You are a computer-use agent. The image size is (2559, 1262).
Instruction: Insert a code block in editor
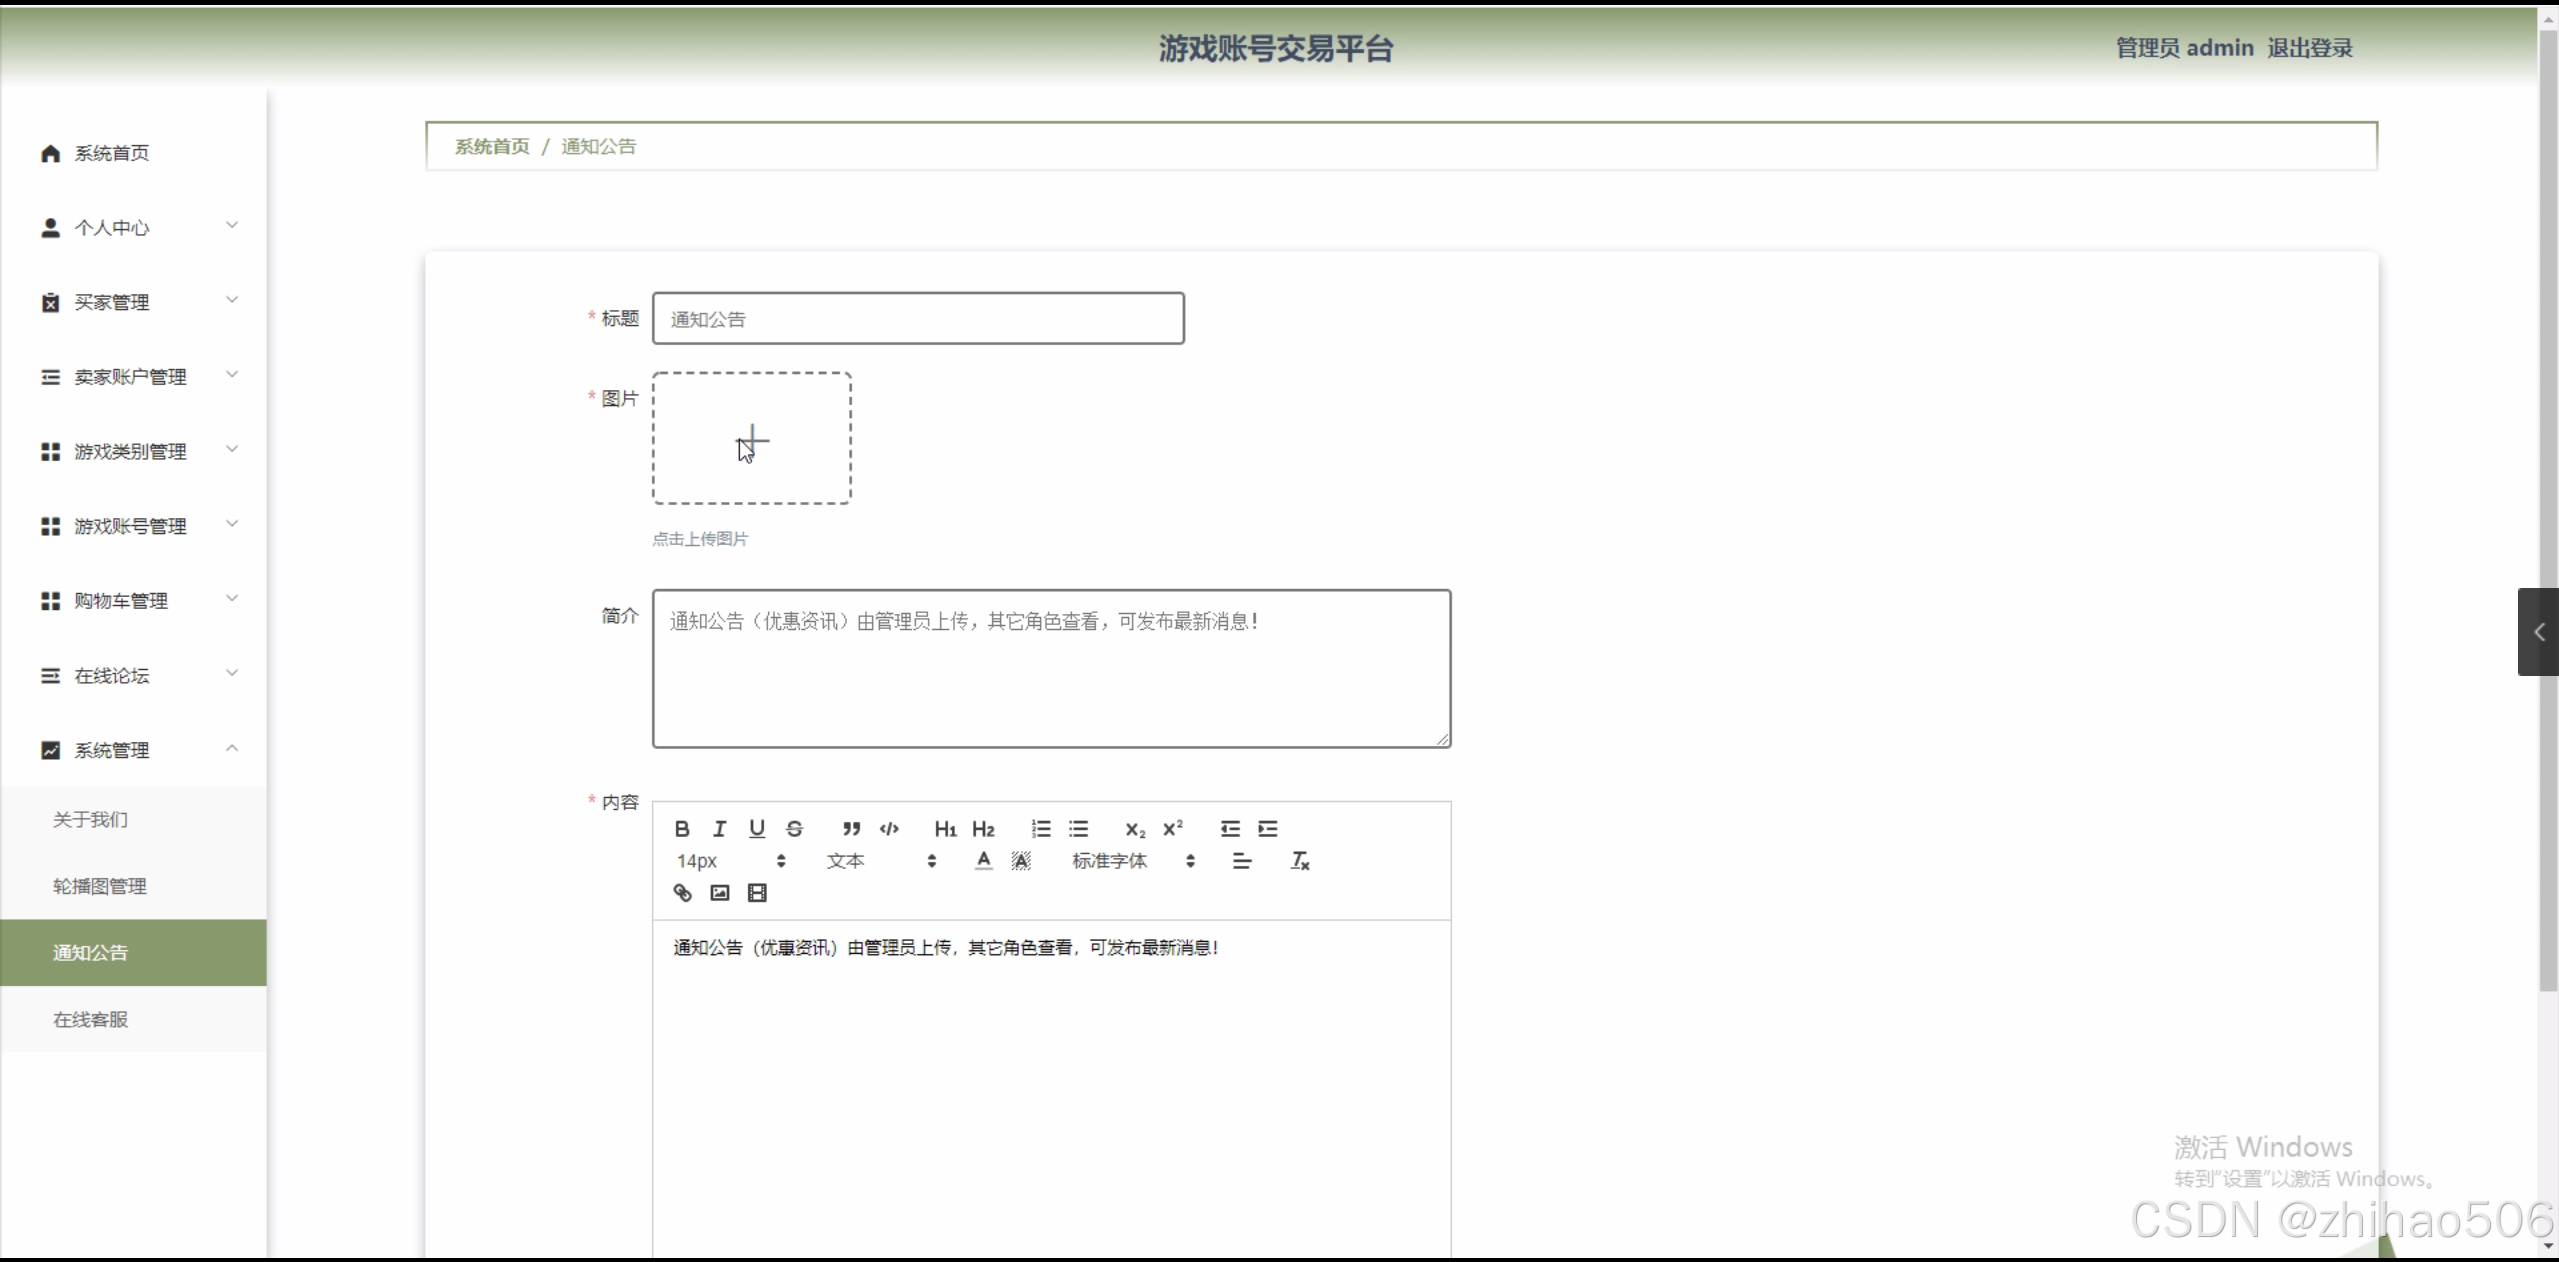(x=889, y=829)
